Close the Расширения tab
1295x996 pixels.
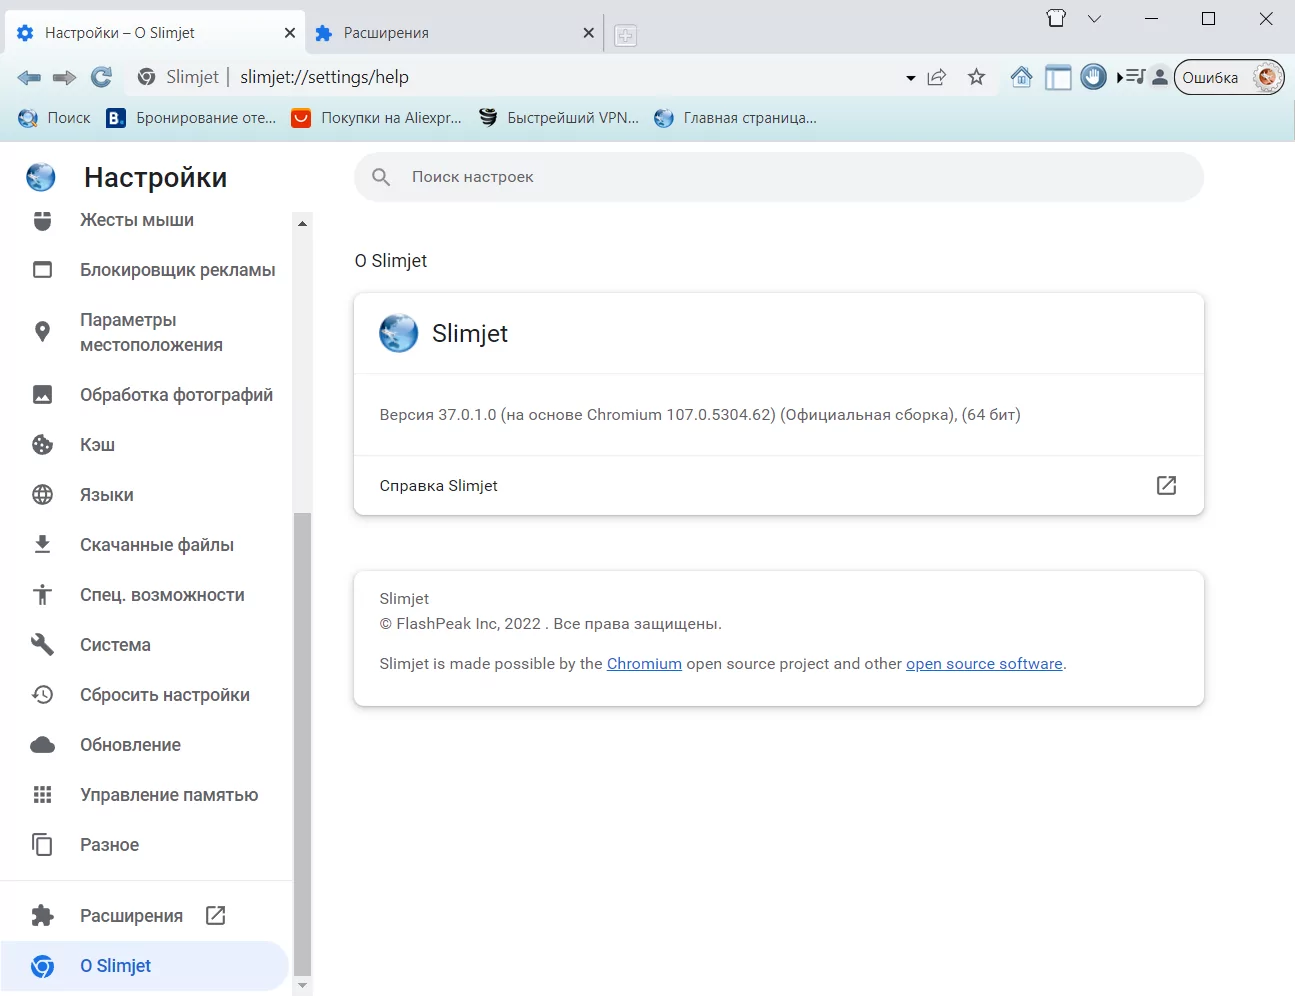[x=588, y=33]
